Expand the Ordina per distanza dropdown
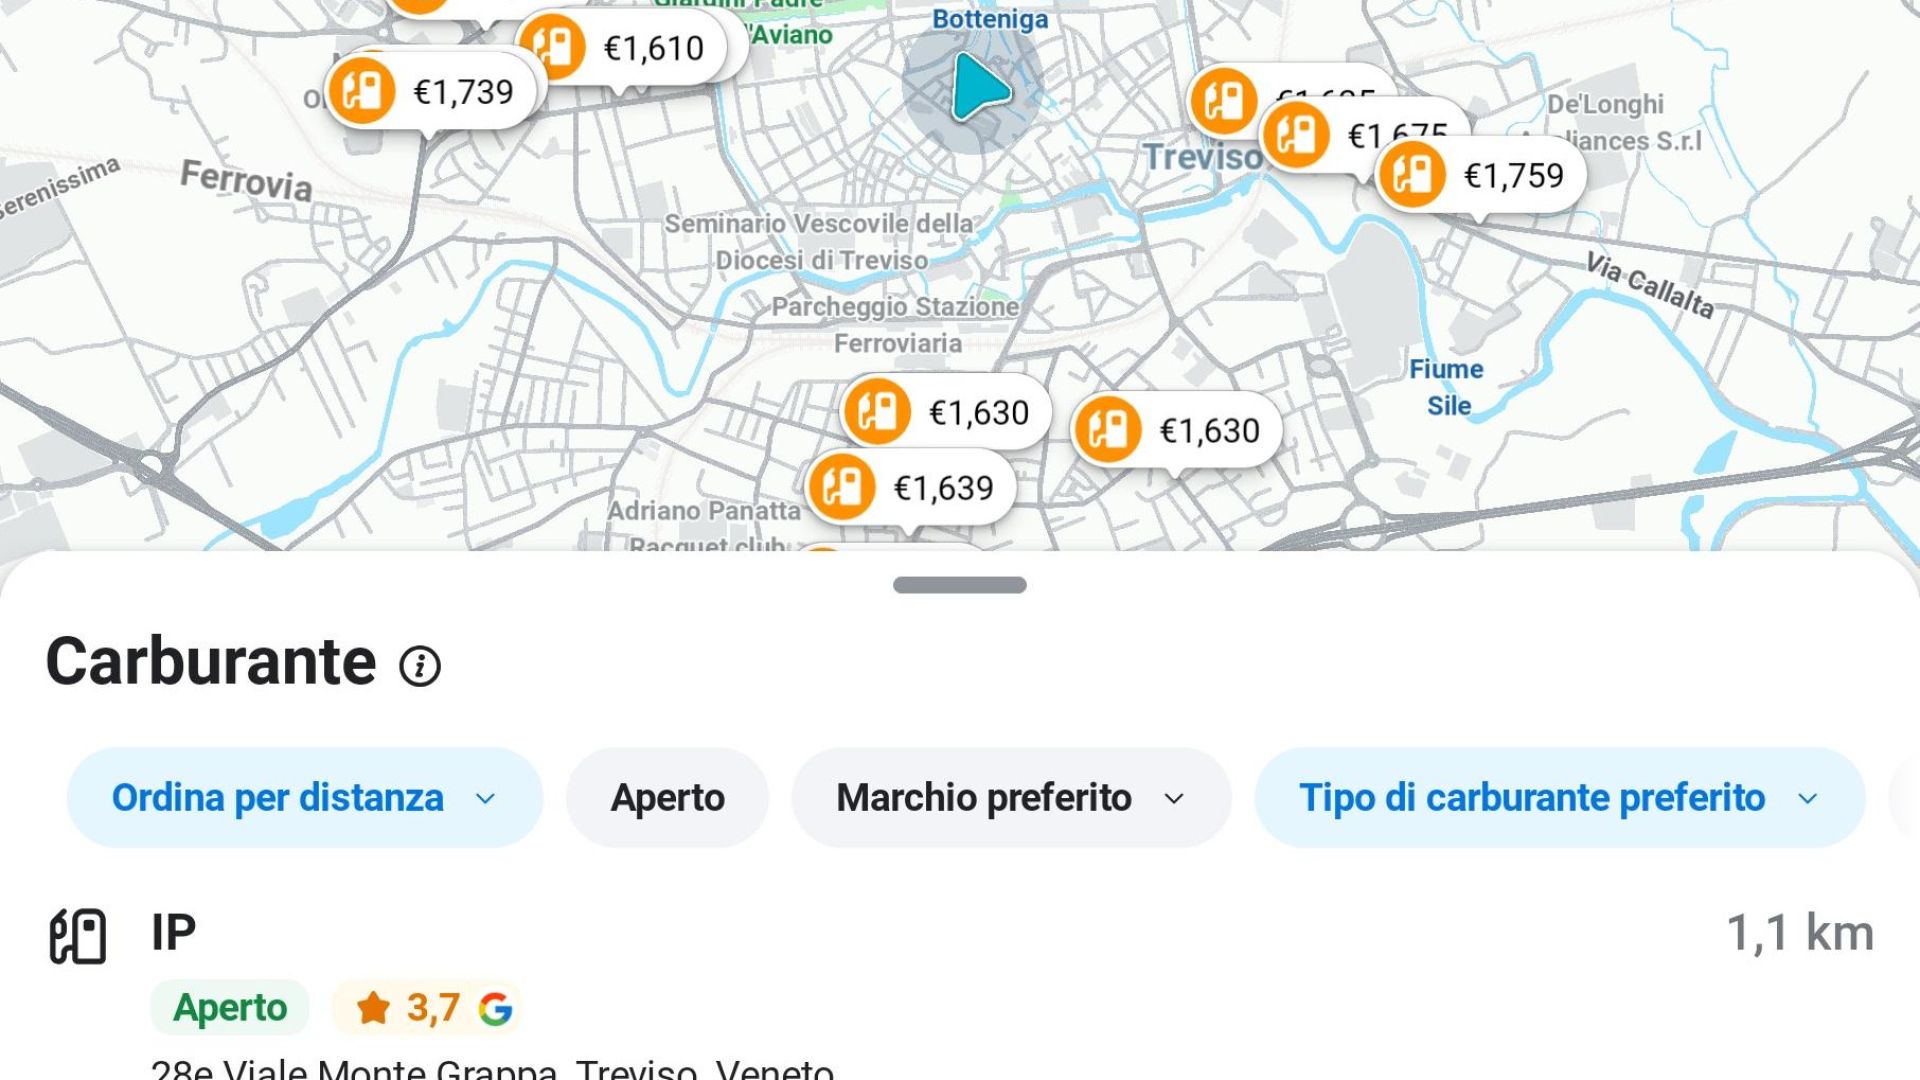 tap(304, 798)
